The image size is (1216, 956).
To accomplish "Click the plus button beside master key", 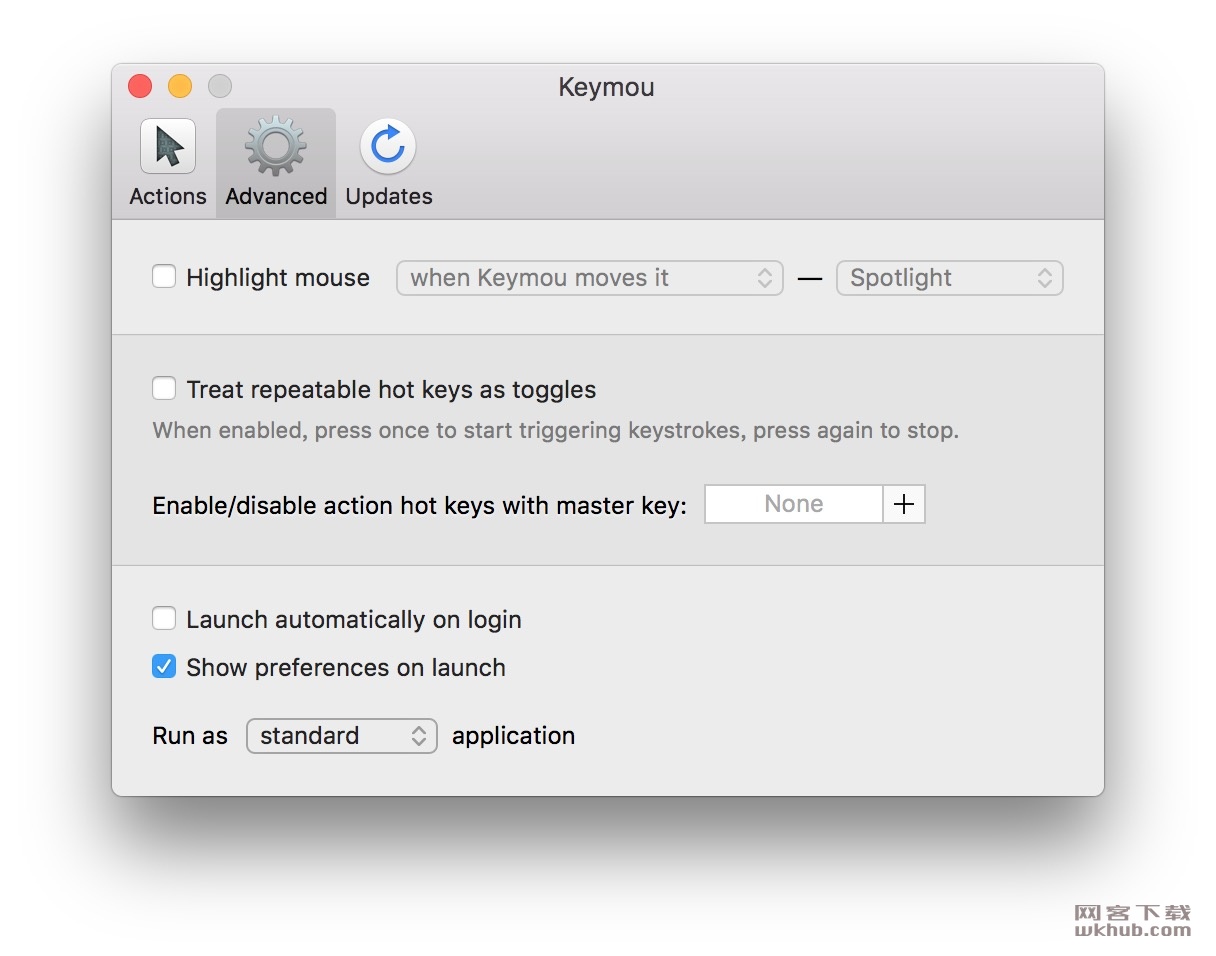I will tap(904, 504).
